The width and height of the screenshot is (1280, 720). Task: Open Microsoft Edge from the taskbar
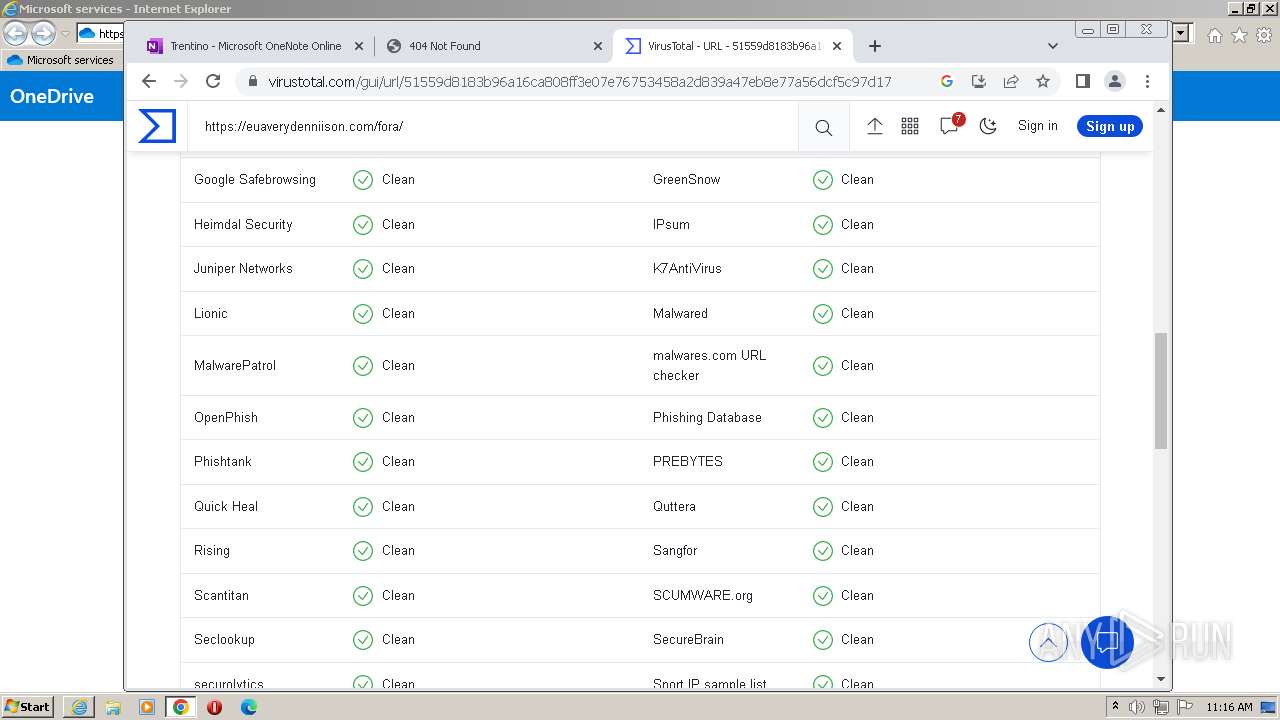(249, 707)
